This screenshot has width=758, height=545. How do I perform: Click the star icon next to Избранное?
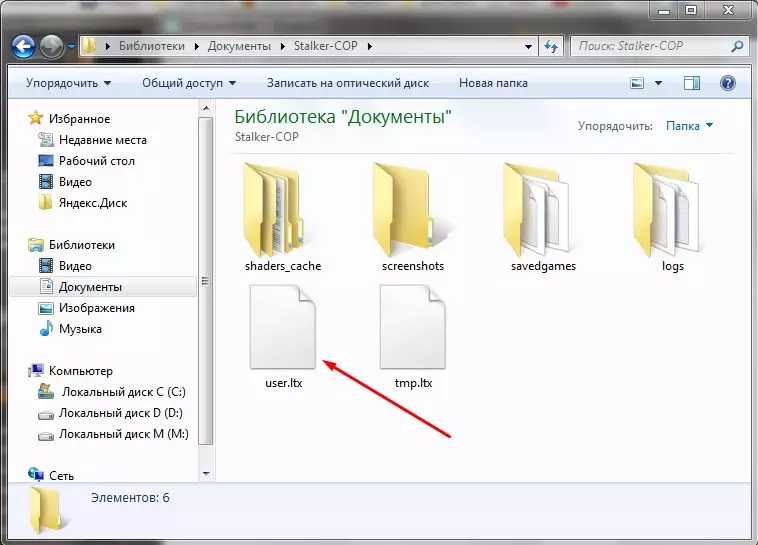(x=35, y=118)
